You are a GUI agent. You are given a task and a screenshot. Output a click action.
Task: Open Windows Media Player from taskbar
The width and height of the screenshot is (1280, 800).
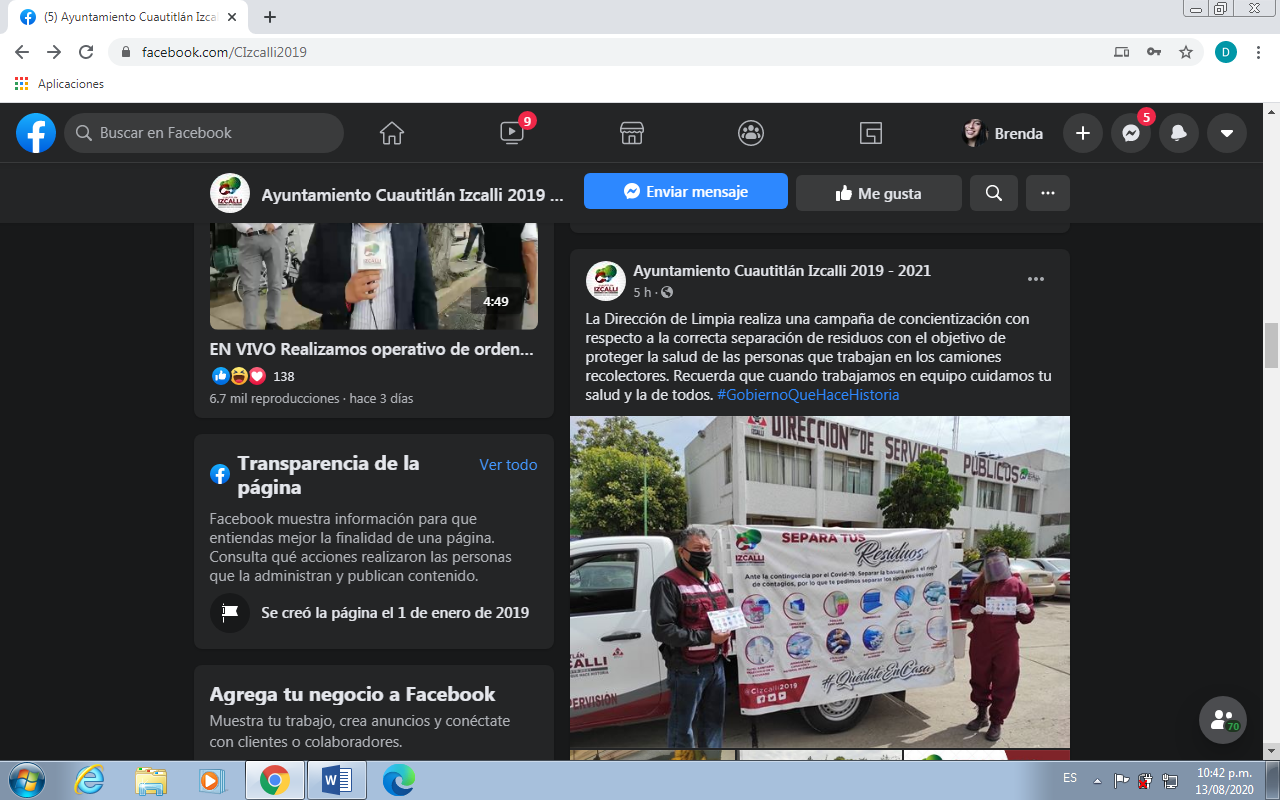coord(213,780)
